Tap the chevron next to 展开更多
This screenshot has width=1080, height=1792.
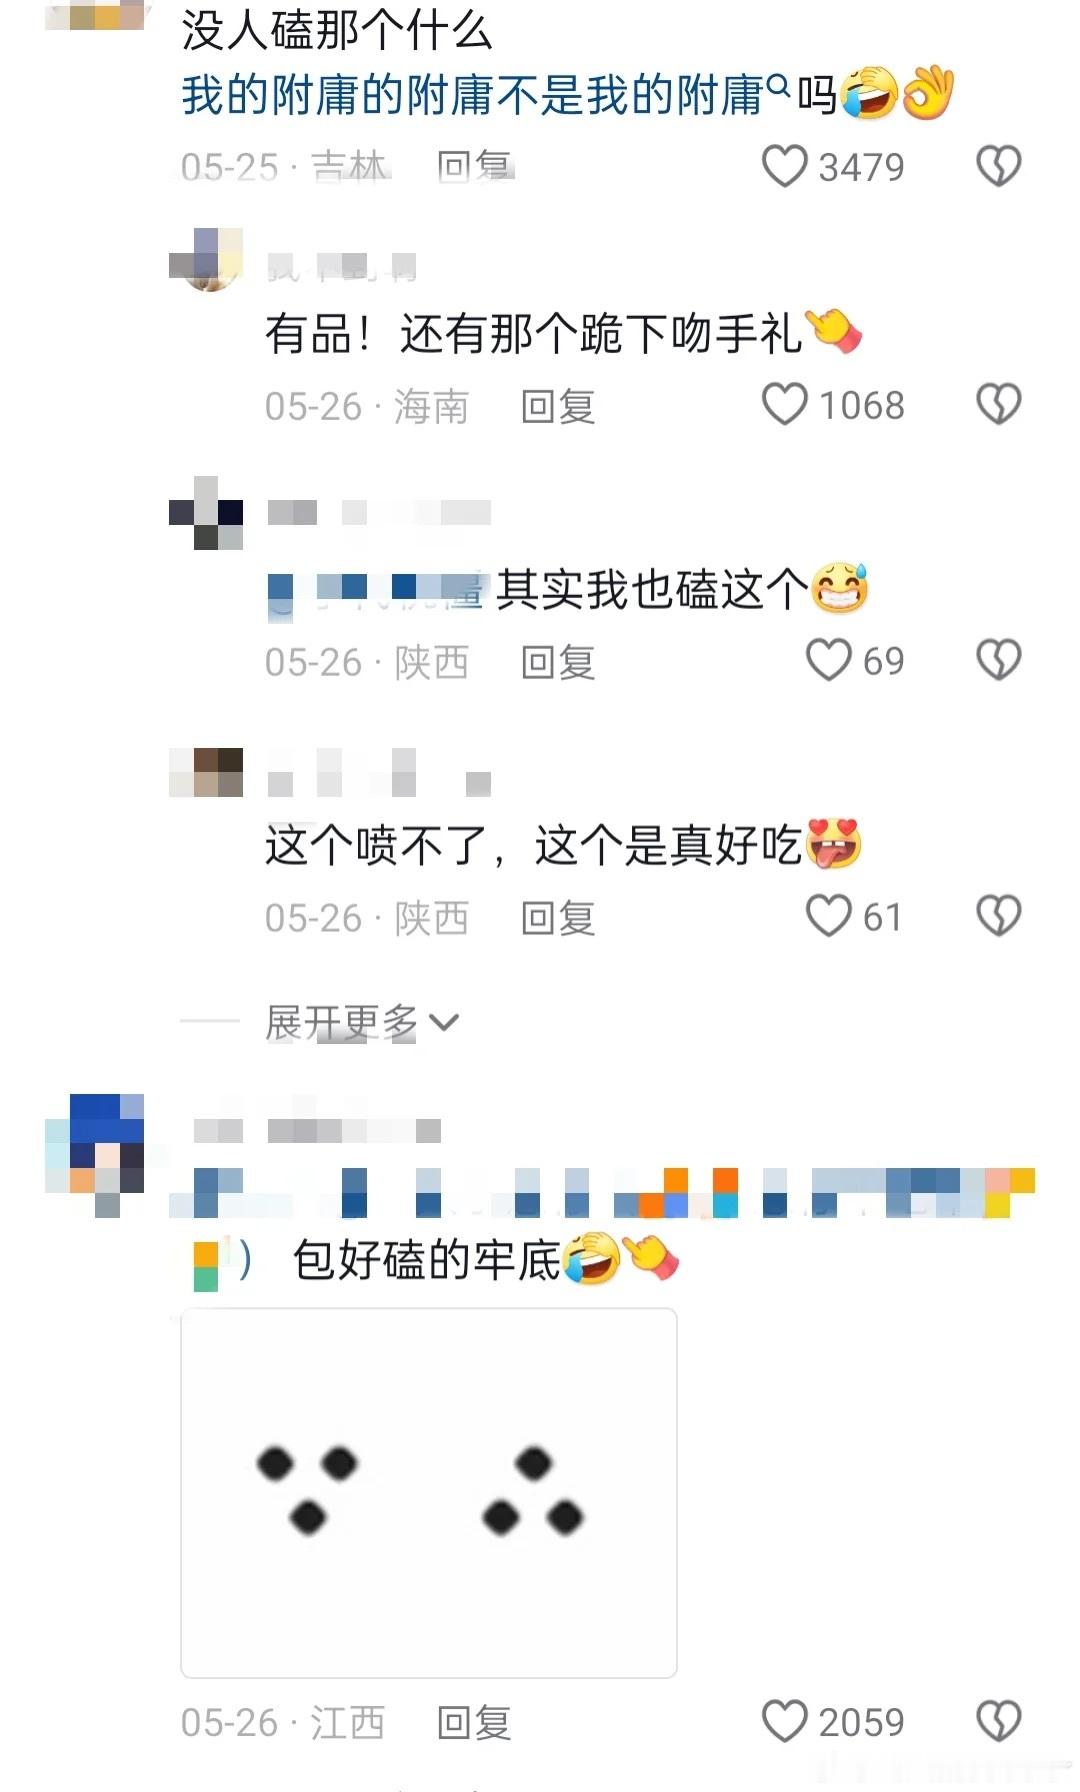[x=443, y=1022]
